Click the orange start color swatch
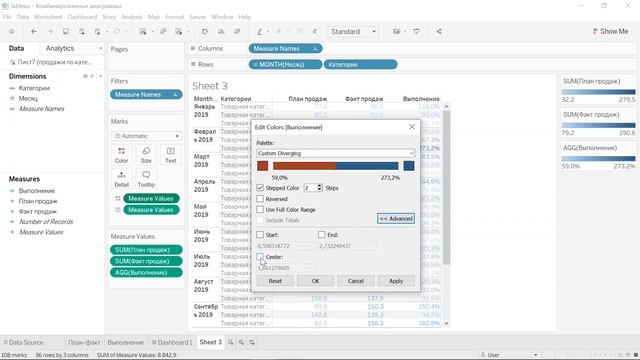Image resolution: width=640 pixels, height=360 pixels. tap(262, 166)
